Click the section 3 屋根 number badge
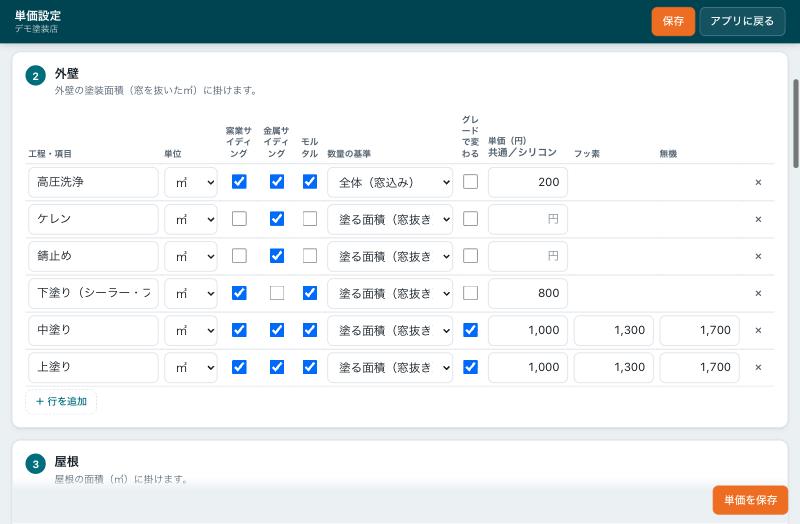Screen dimensions: 800x524 (x=36, y=464)
